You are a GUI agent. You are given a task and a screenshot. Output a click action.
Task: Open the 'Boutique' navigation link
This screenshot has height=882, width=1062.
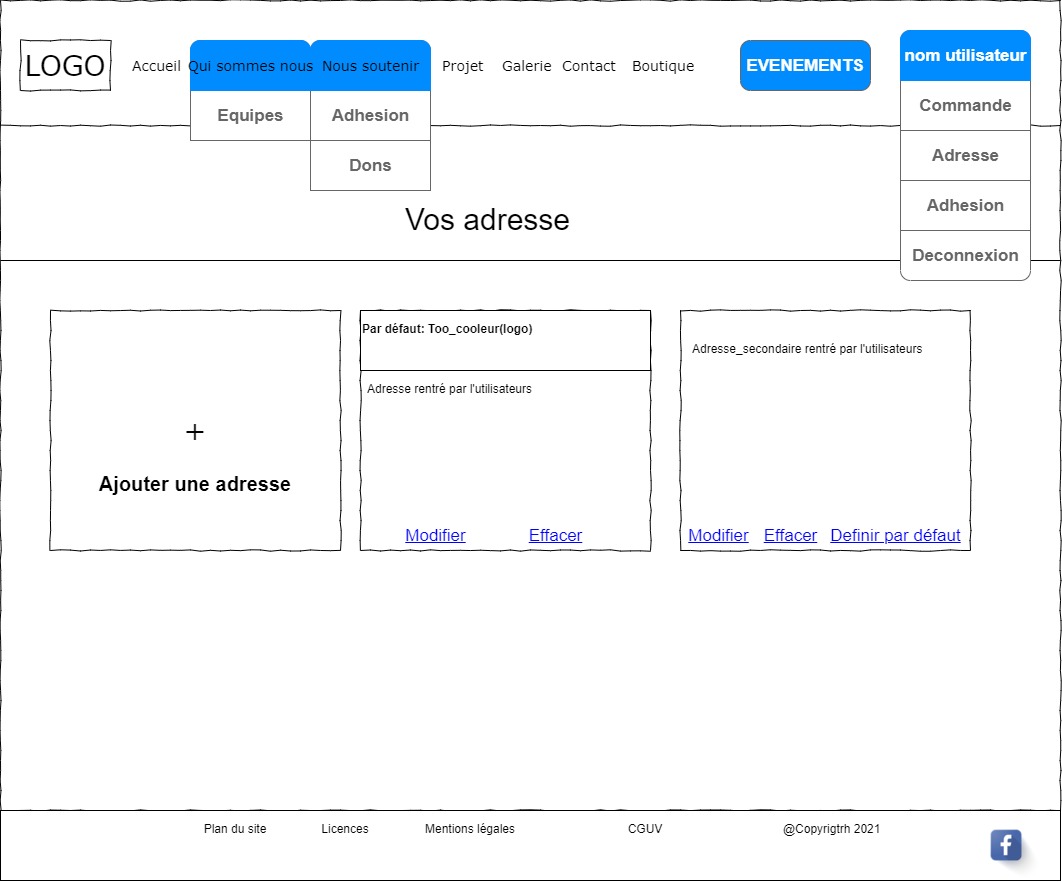[x=662, y=66]
